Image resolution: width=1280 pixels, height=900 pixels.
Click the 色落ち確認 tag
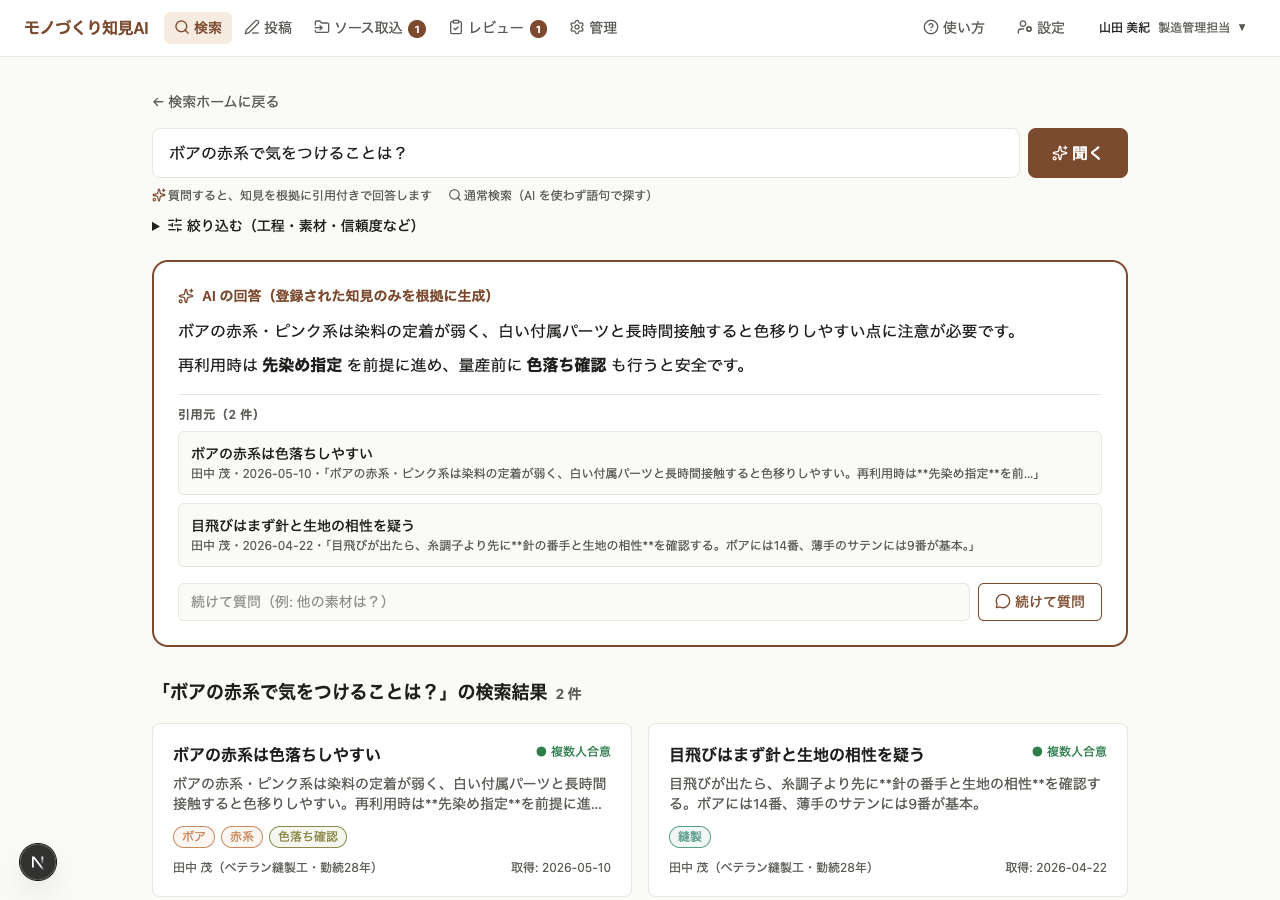(308, 837)
